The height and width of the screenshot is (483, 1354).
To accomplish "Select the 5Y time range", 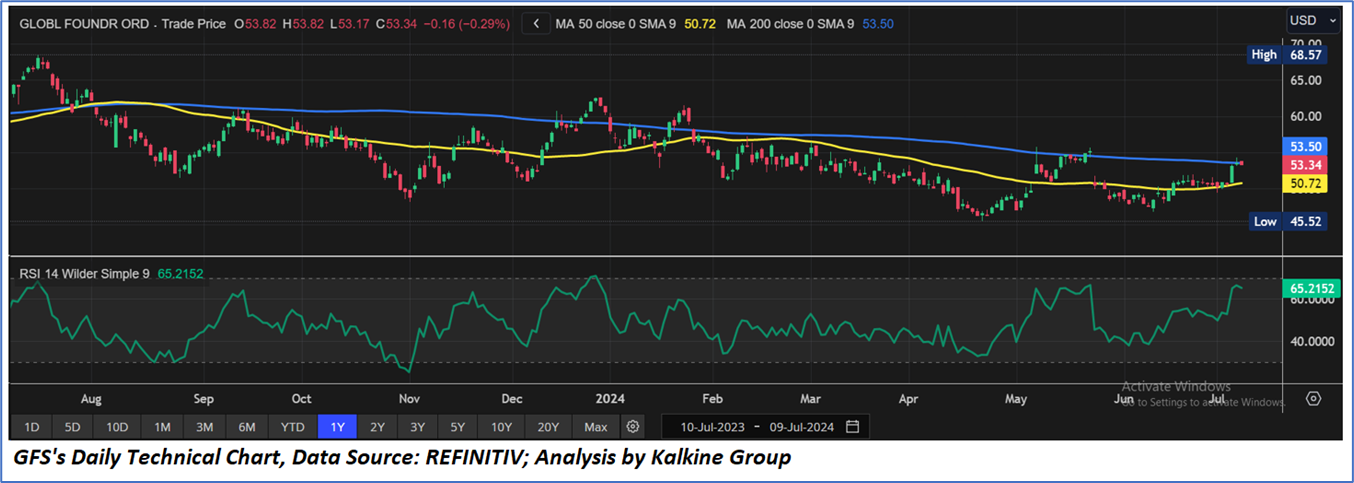I will (457, 427).
